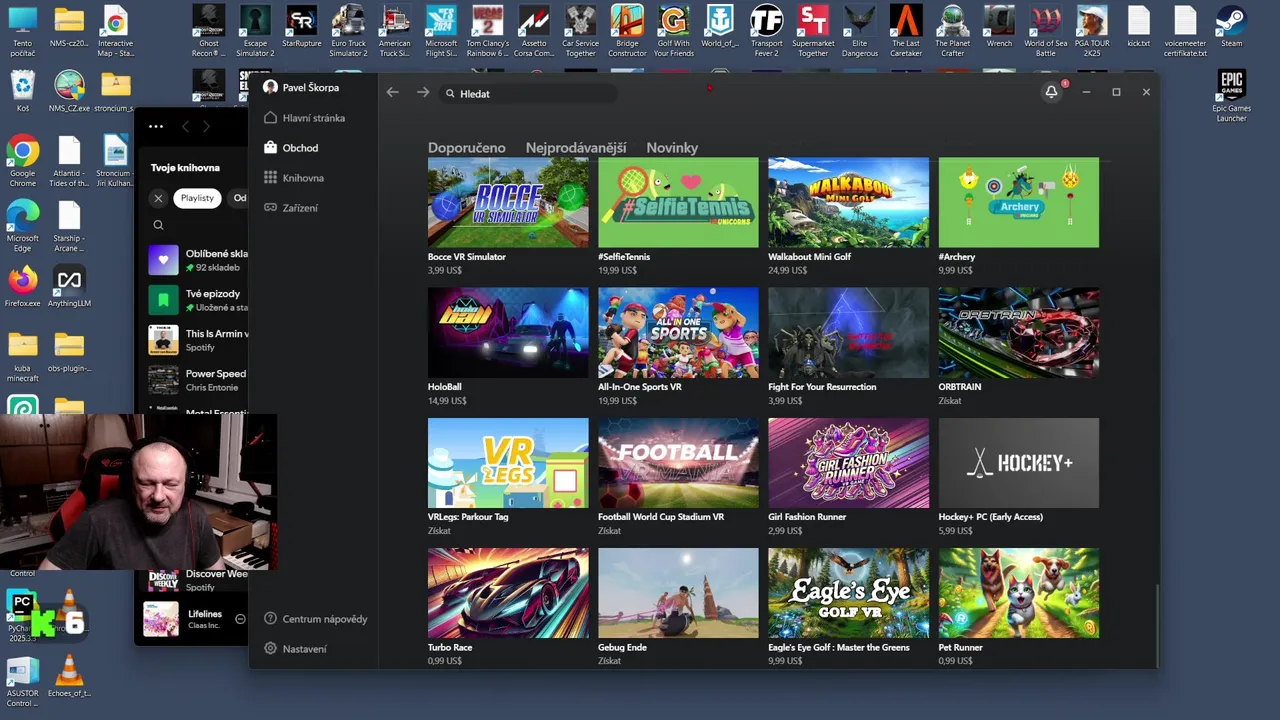1280x720 pixels.
Task: Open Fight For Your Resurrection thumbnail
Action: click(848, 333)
